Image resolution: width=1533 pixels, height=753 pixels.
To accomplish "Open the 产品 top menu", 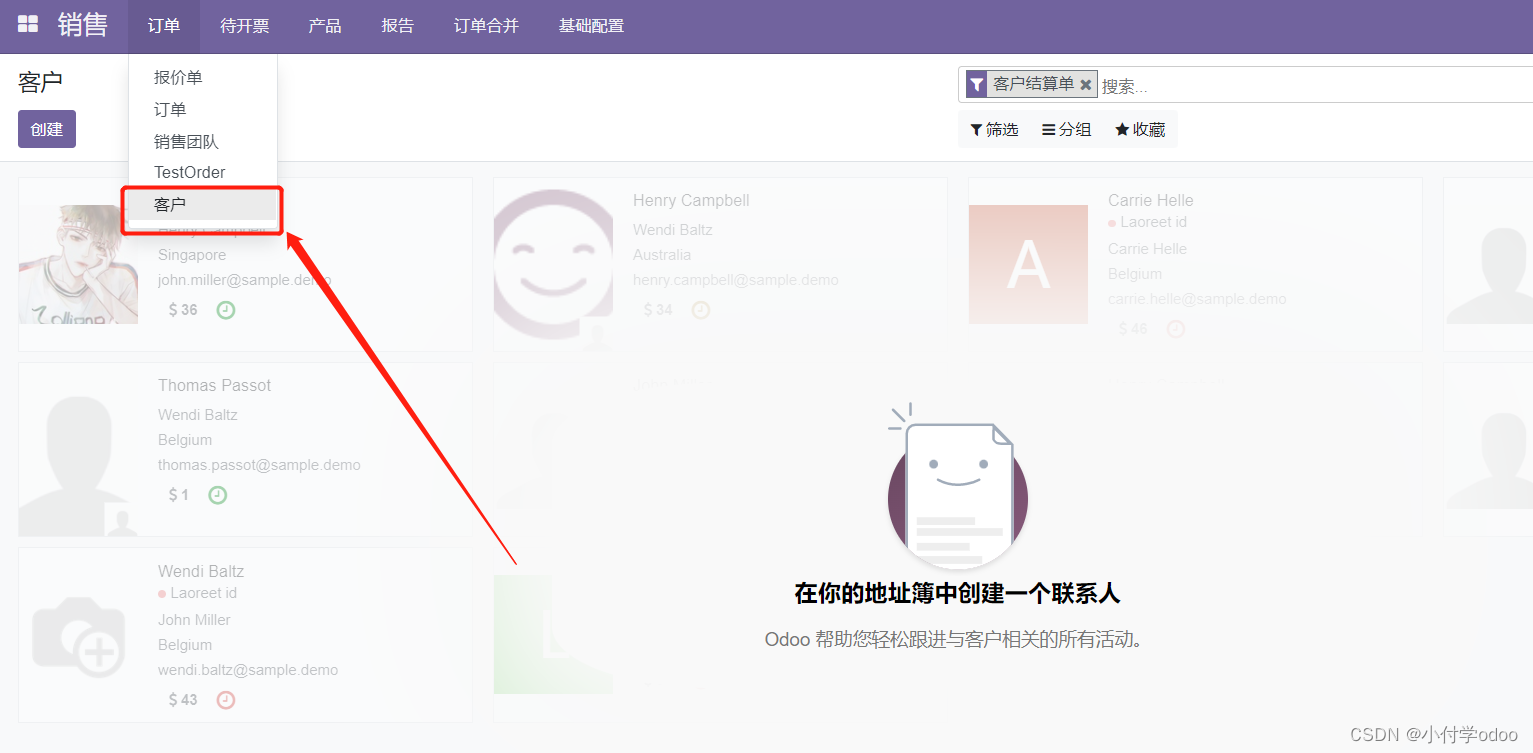I will click(x=323, y=26).
